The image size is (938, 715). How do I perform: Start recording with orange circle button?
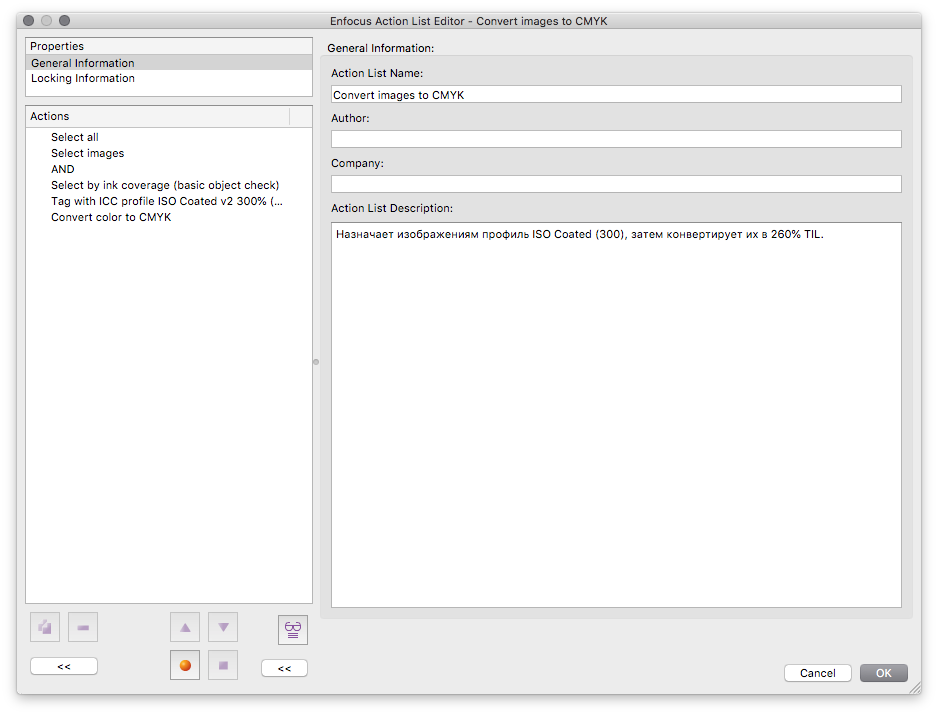click(x=185, y=665)
